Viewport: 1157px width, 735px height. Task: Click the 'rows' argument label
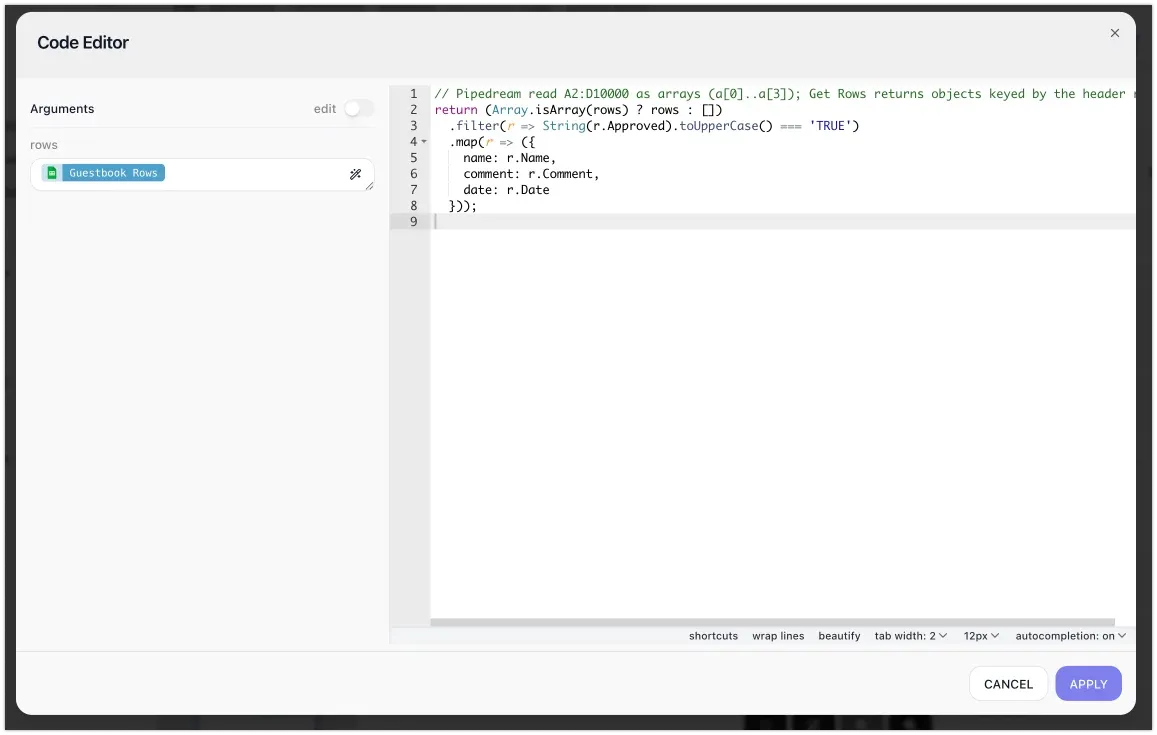pyautogui.click(x=44, y=145)
